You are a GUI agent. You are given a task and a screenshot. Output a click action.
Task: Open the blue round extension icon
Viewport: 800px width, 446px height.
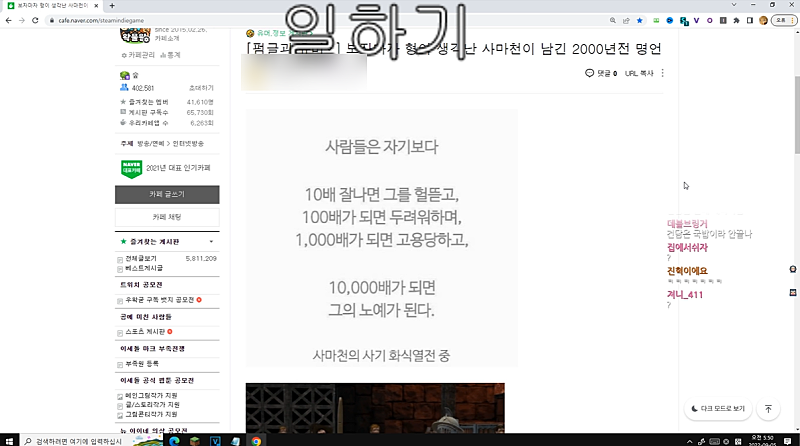coord(670,20)
